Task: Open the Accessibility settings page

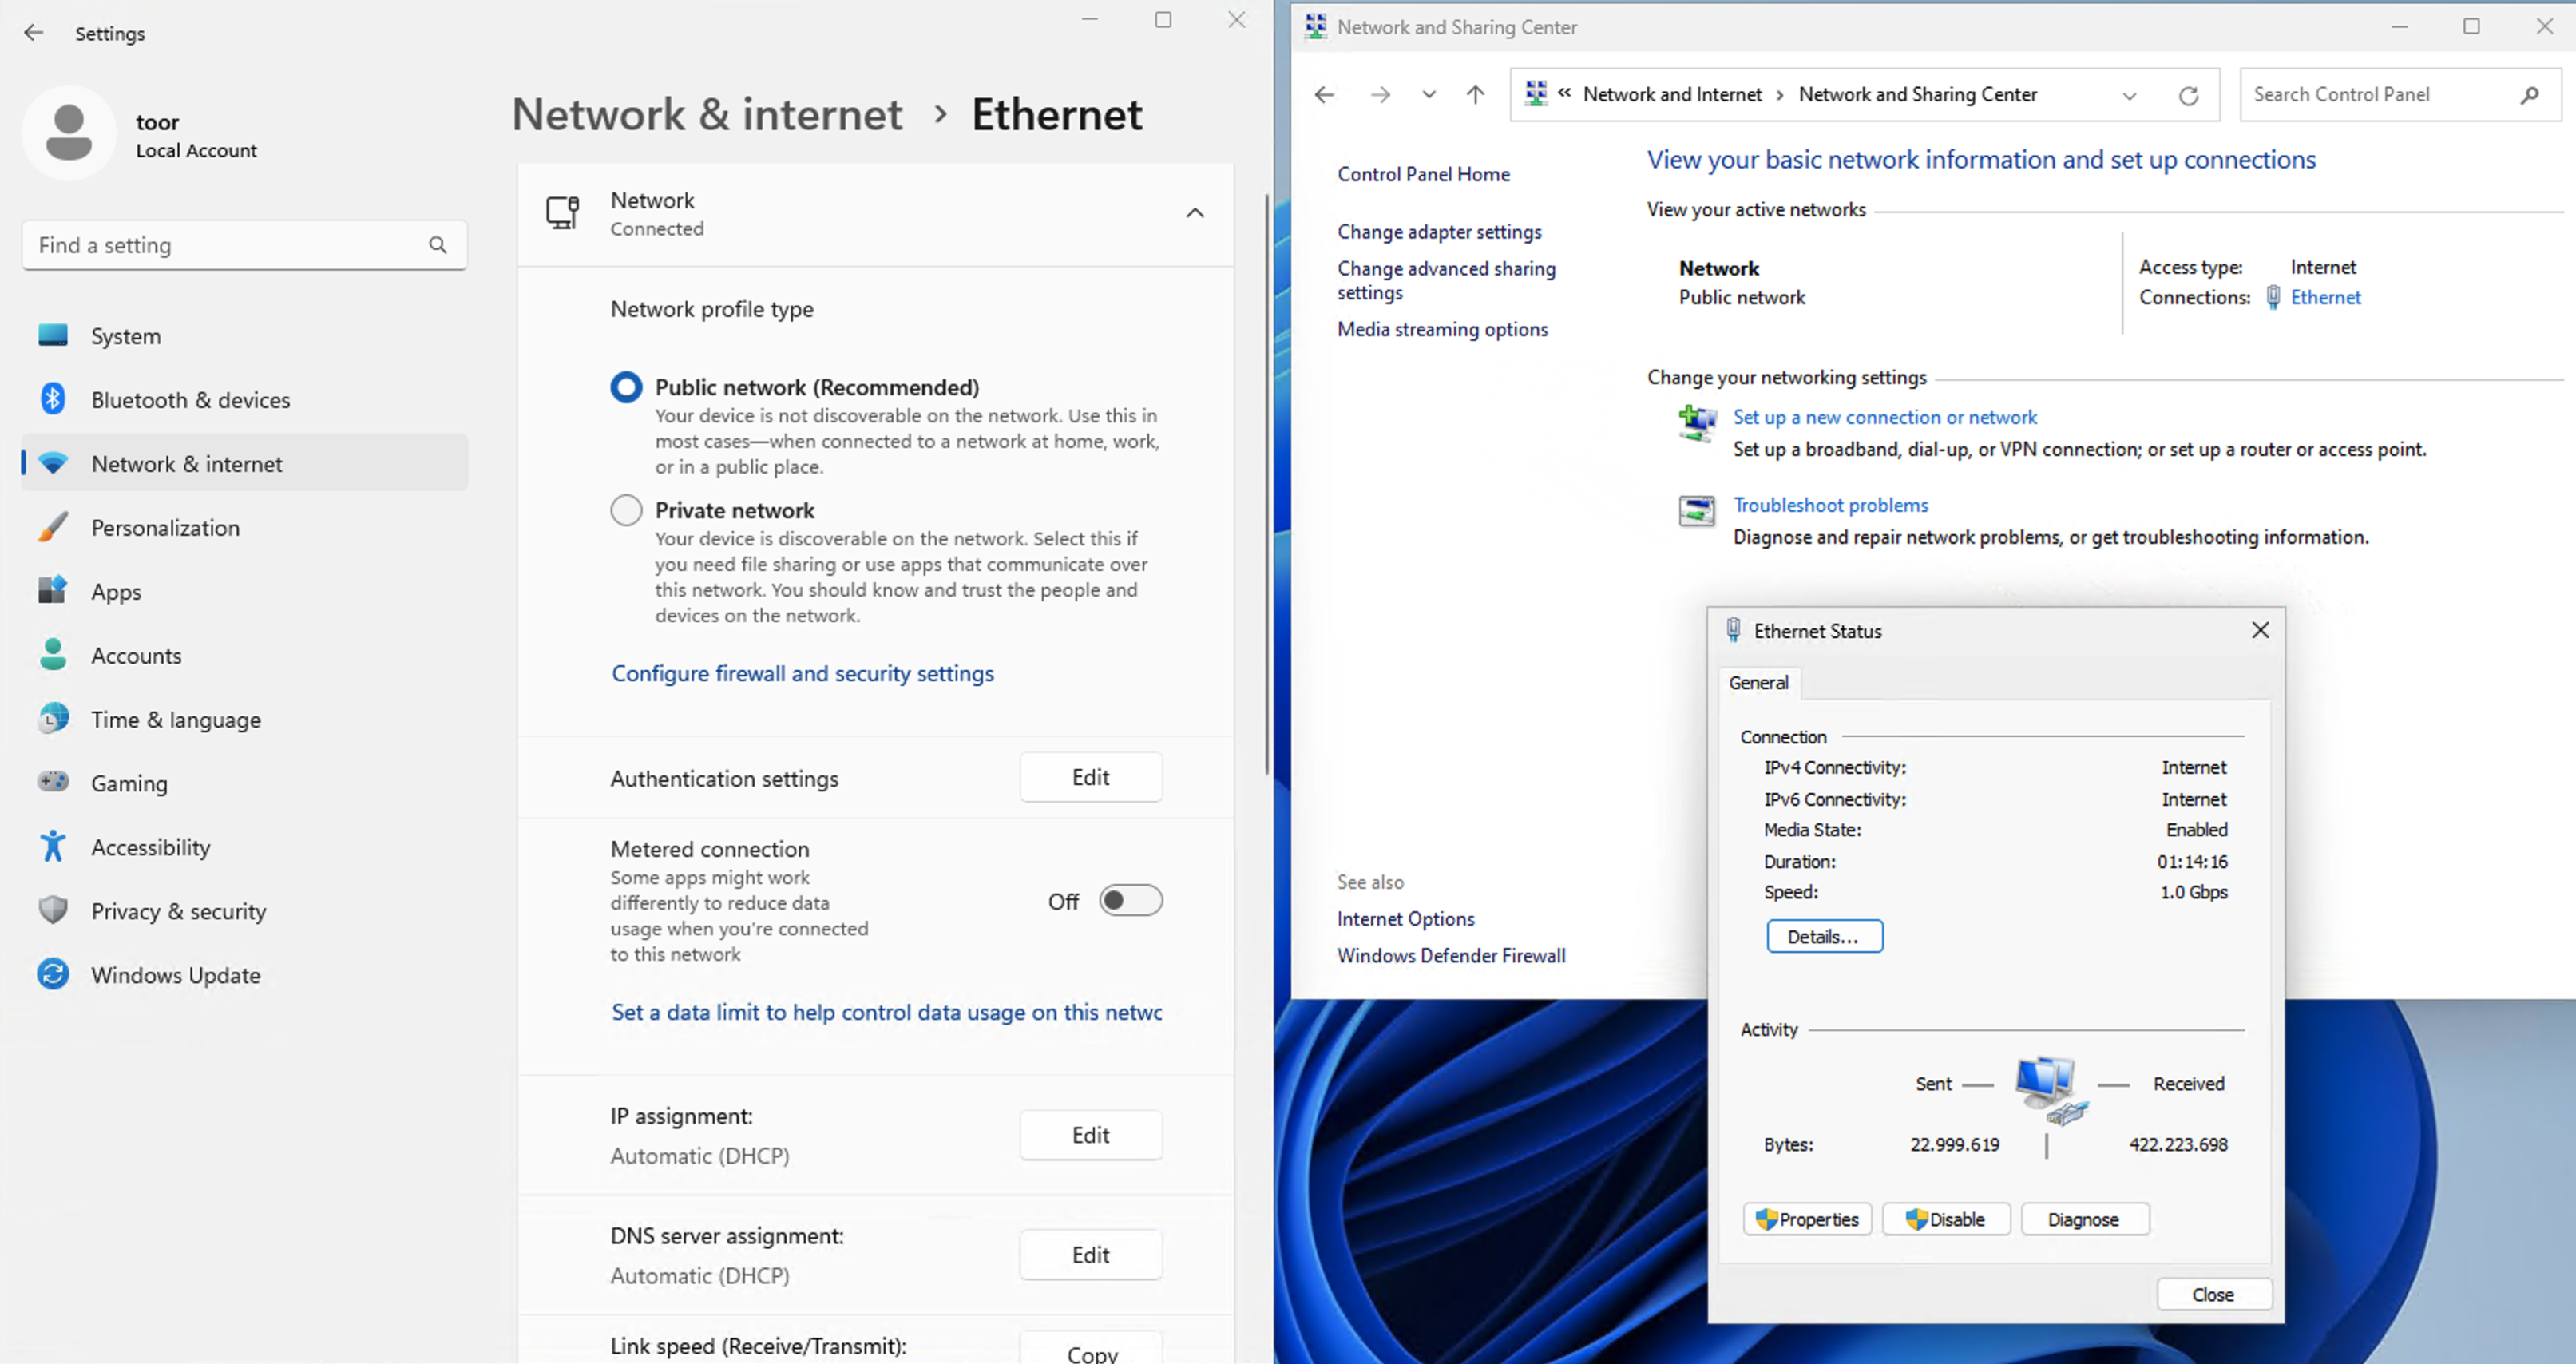Action: (x=150, y=847)
